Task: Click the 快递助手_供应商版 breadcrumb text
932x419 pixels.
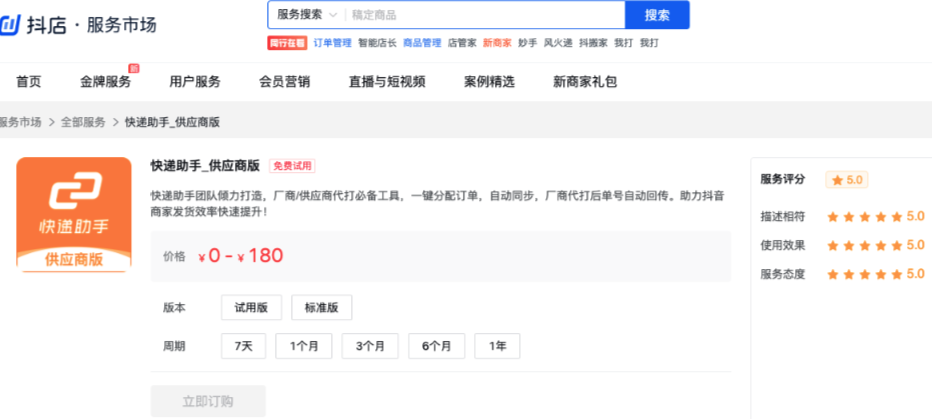Action: [172, 122]
